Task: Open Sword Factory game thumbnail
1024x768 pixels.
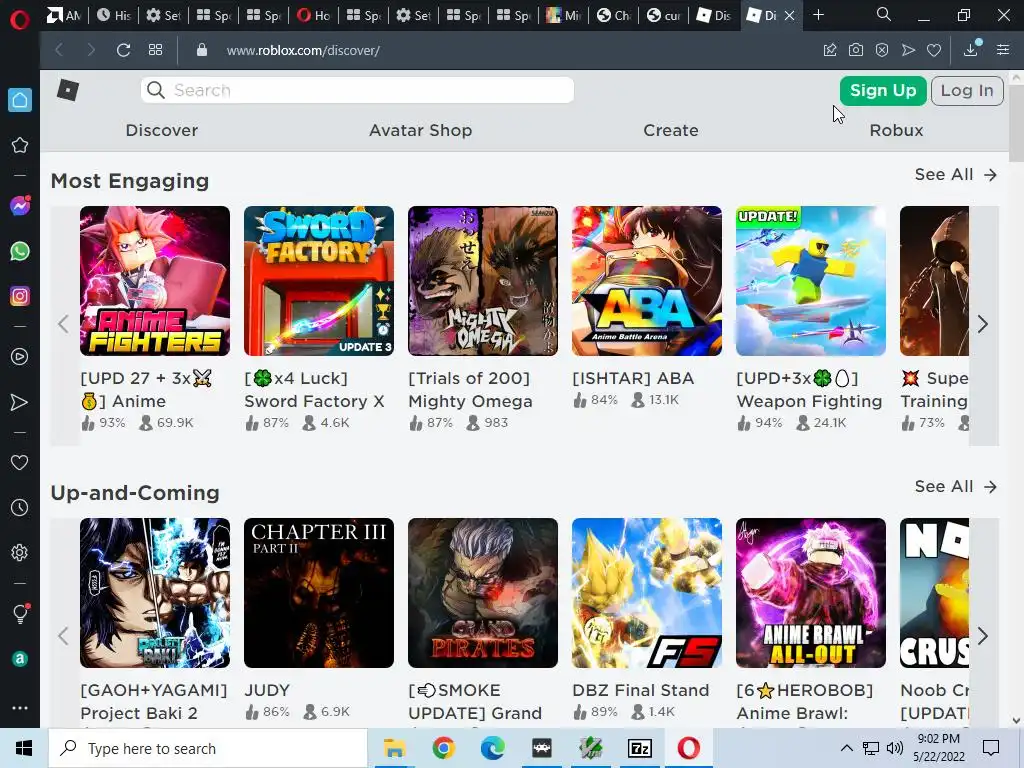Action: click(319, 281)
